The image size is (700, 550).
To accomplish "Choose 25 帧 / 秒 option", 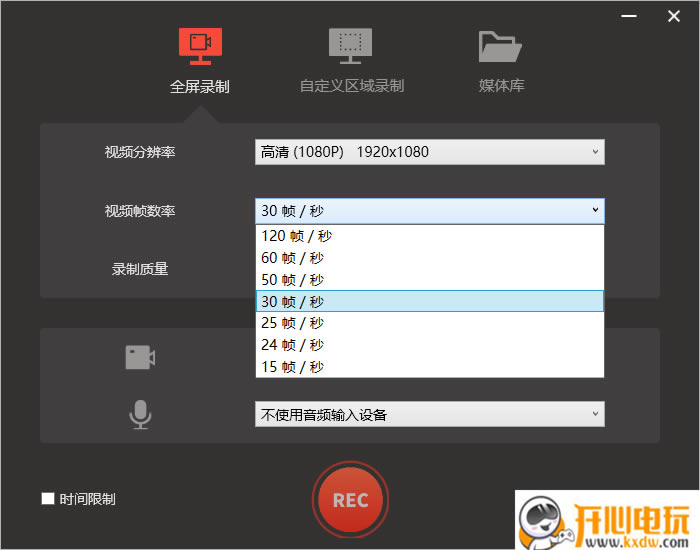I will pos(430,323).
